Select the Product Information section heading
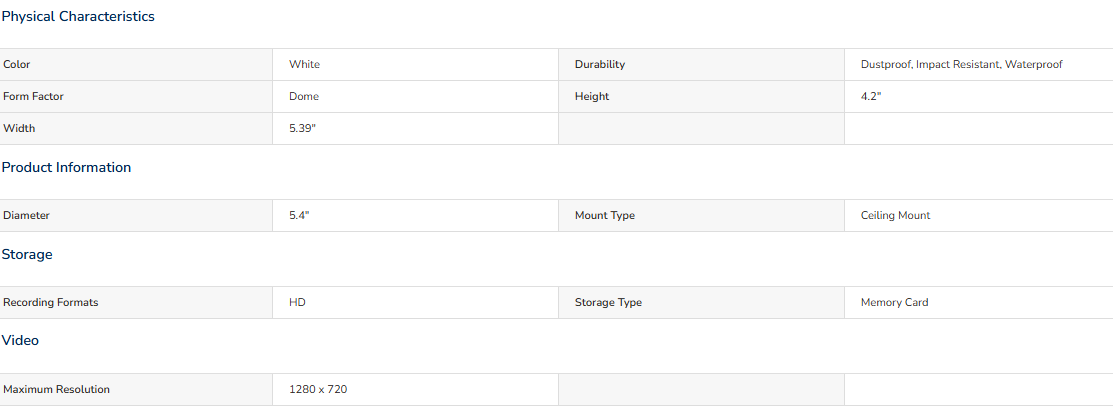 tap(66, 167)
